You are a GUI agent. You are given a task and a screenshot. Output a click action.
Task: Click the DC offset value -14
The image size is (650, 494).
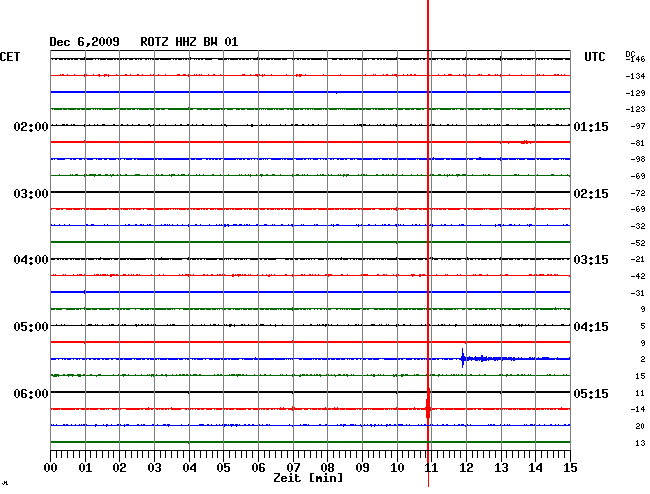(638, 409)
